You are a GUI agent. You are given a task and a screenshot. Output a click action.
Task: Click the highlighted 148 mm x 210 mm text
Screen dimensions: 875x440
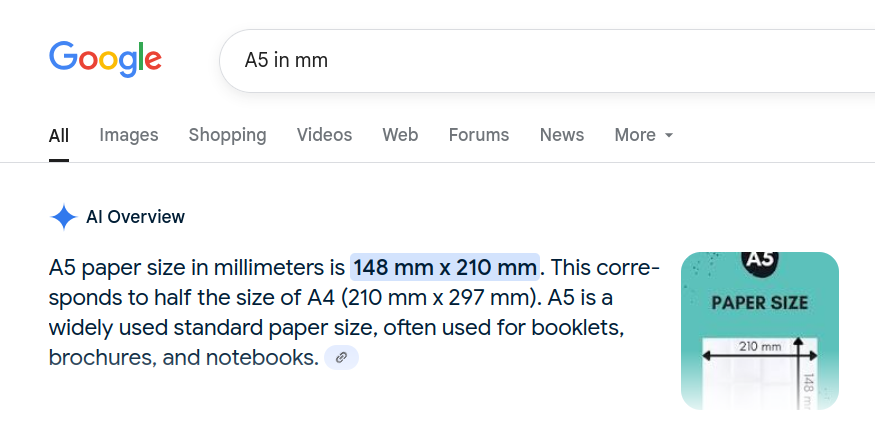click(445, 267)
